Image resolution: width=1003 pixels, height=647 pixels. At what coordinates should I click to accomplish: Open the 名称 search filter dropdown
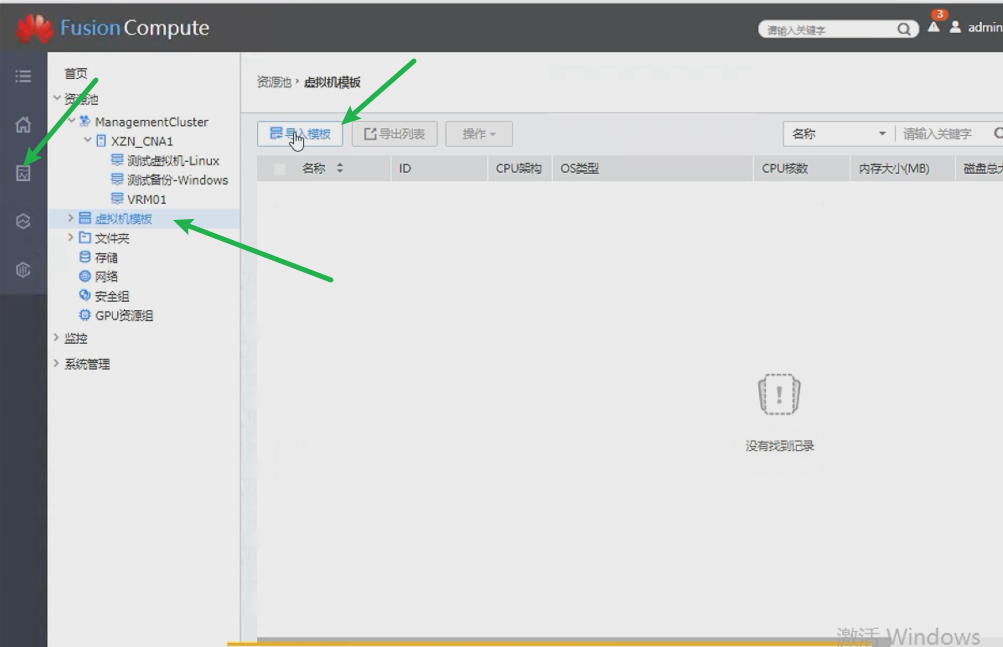click(838, 134)
